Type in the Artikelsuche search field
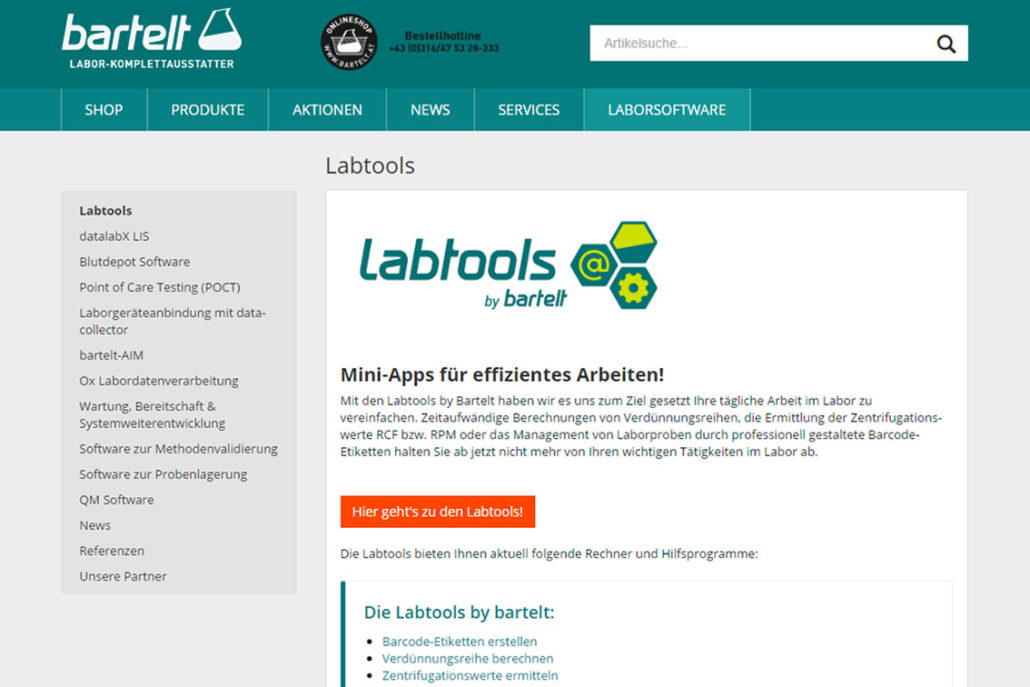 coord(760,44)
